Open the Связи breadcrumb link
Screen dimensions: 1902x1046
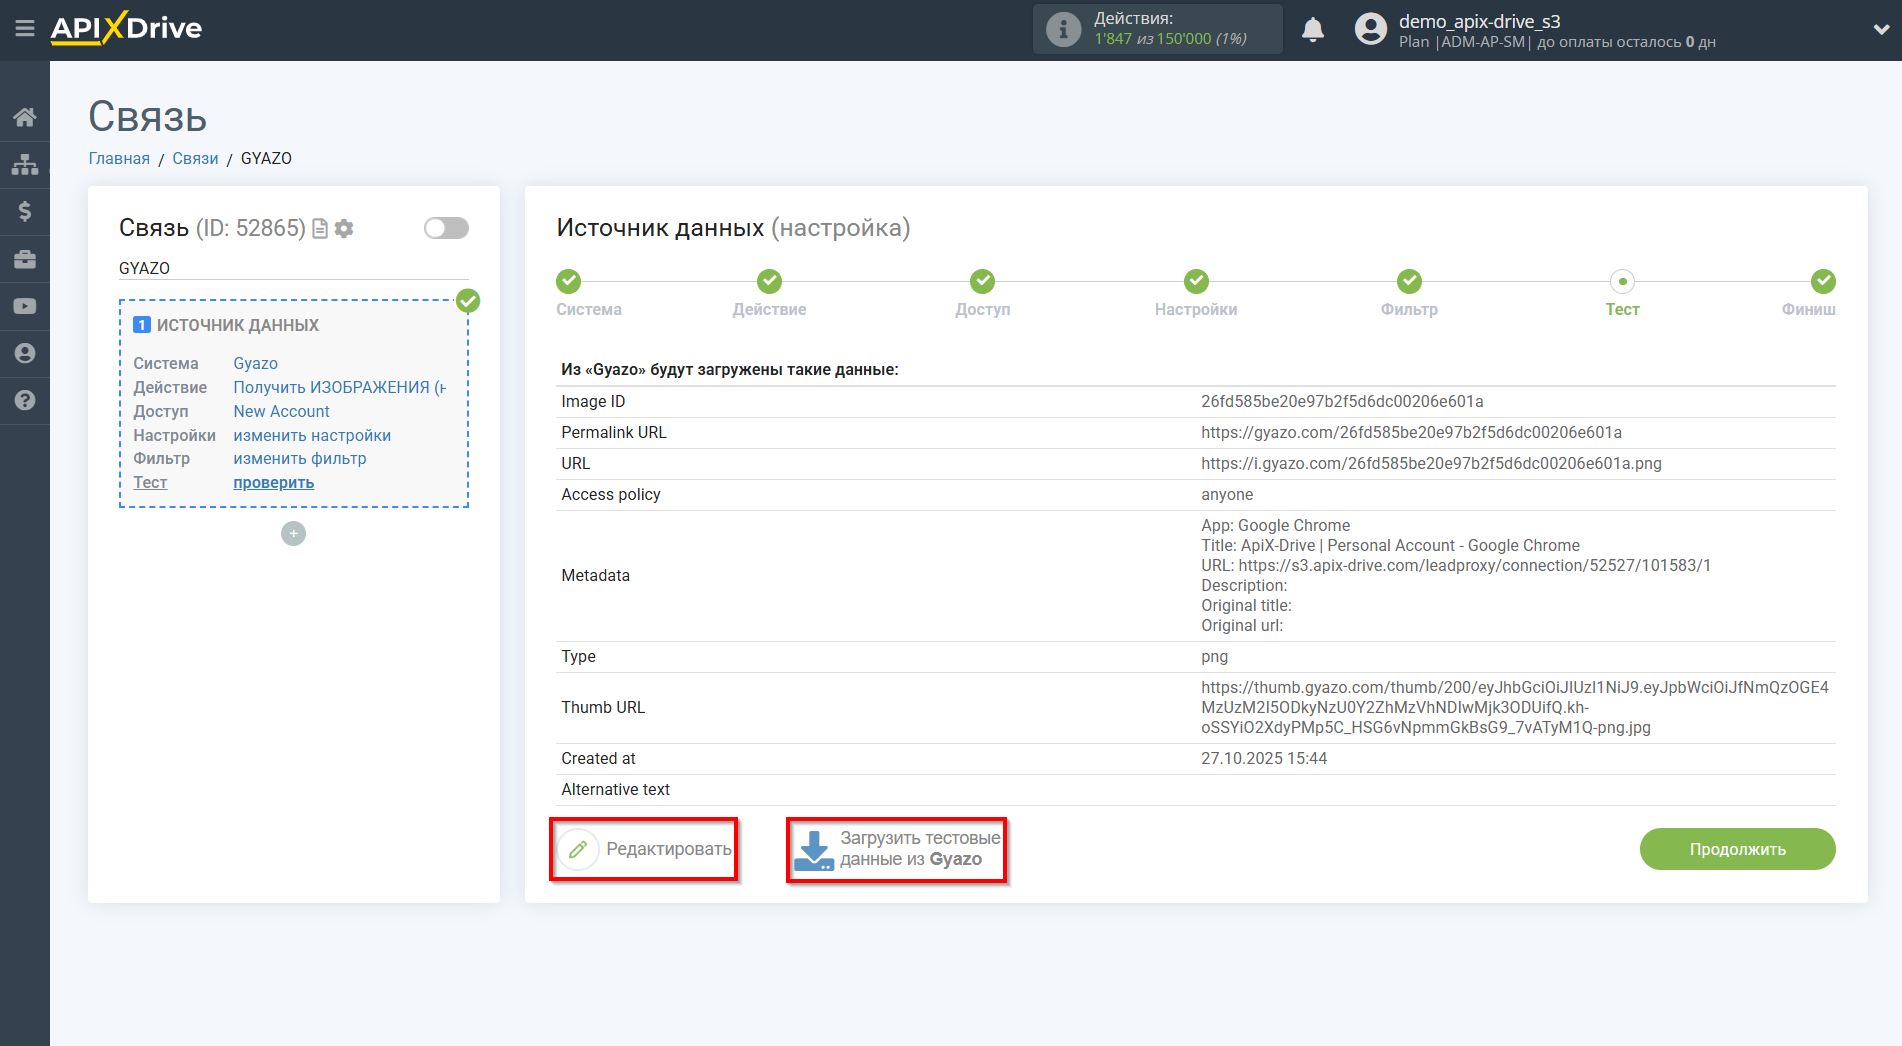pos(195,158)
